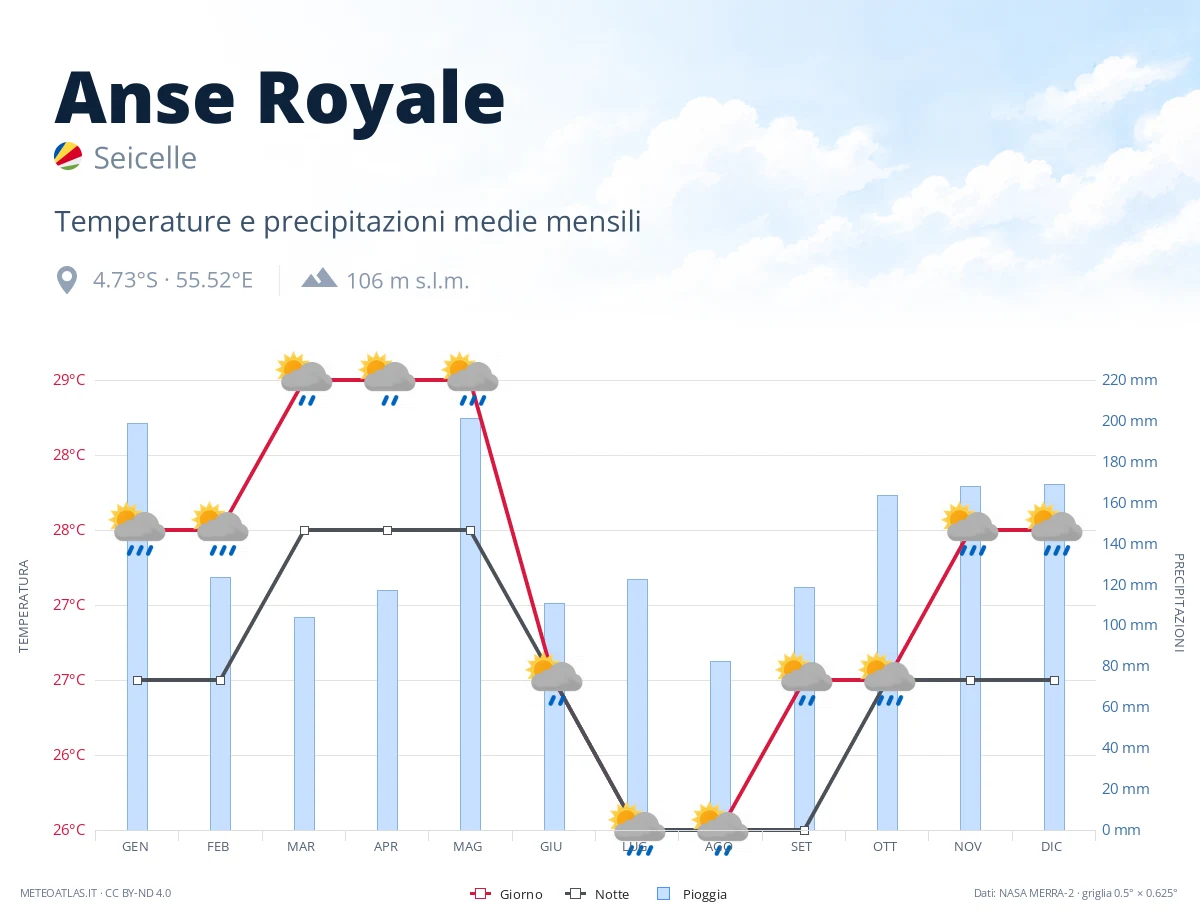1200x920 pixels.
Task: Click the FEB month label
Action: pyautogui.click(x=218, y=846)
